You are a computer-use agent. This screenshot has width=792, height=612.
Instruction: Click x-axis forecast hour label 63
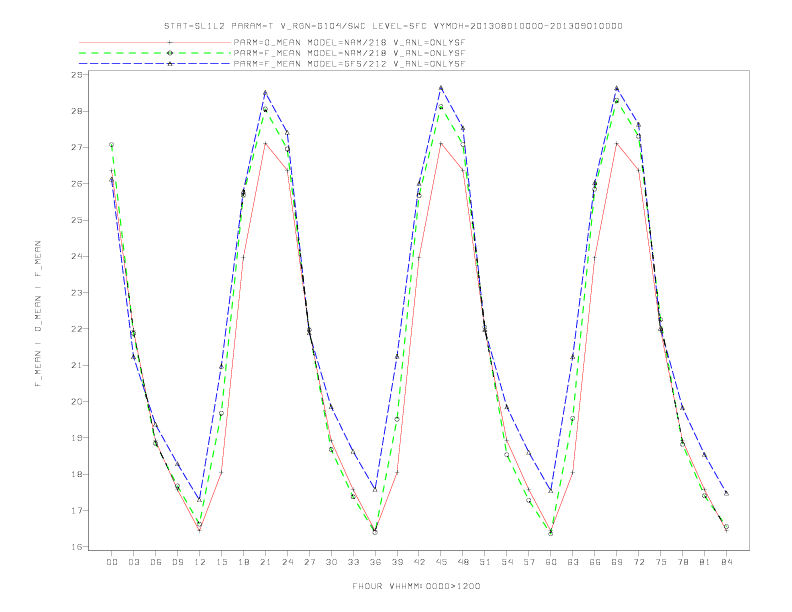pyautogui.click(x=573, y=562)
